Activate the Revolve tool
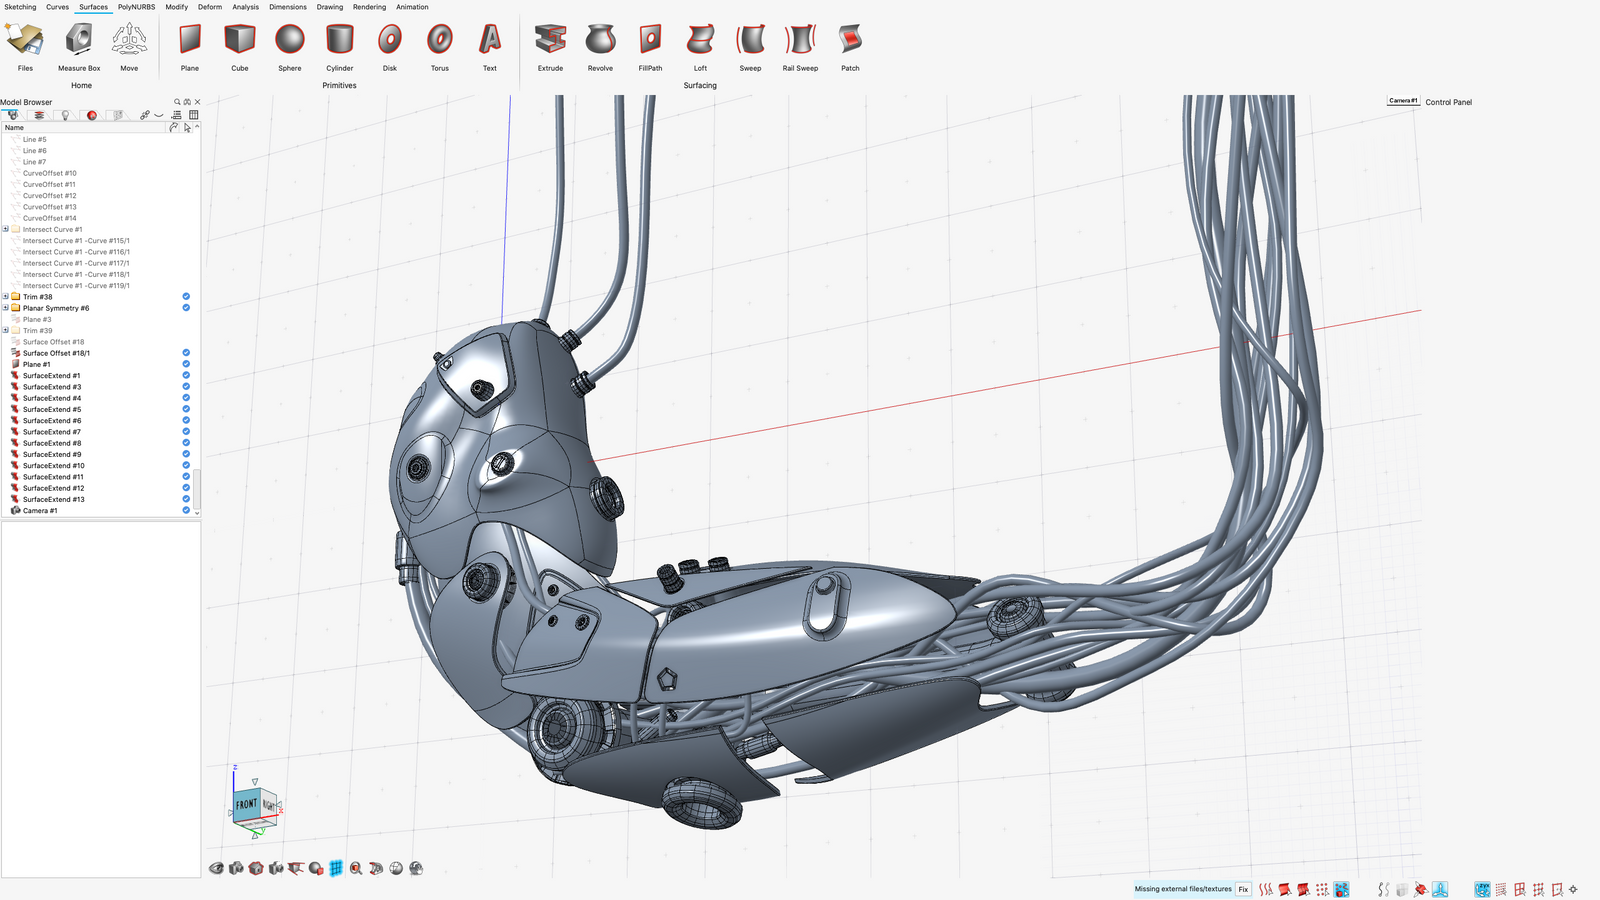 600,42
